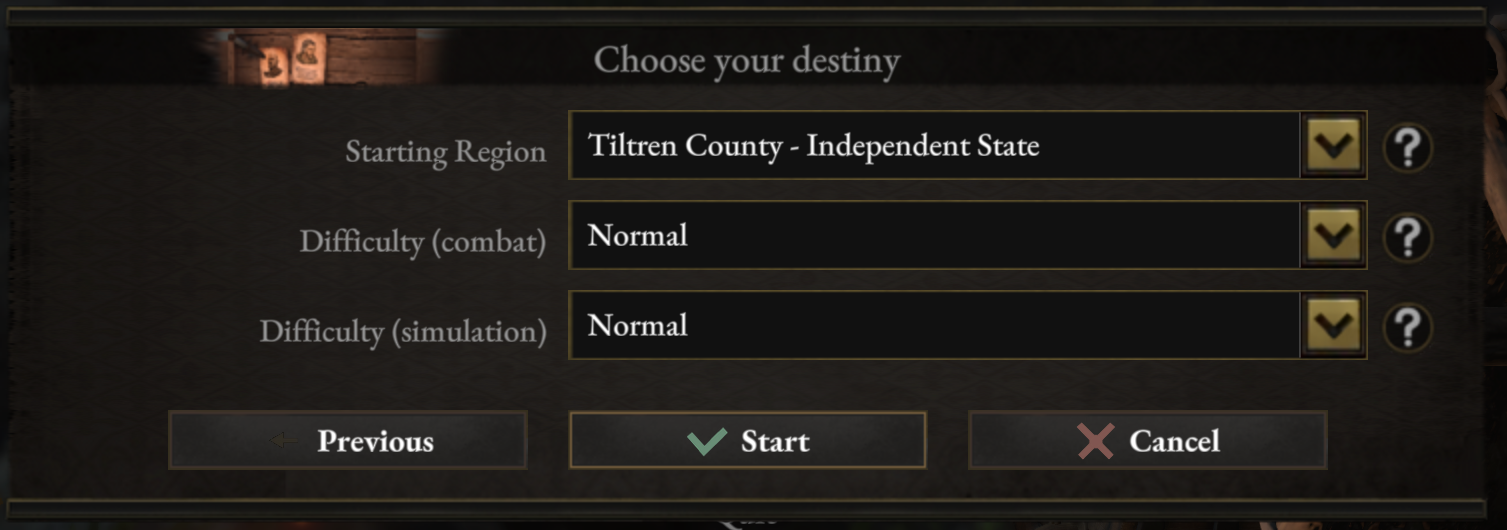1507x530 pixels.
Task: Click the wanted posters thumbnail image
Action: pos(292,60)
